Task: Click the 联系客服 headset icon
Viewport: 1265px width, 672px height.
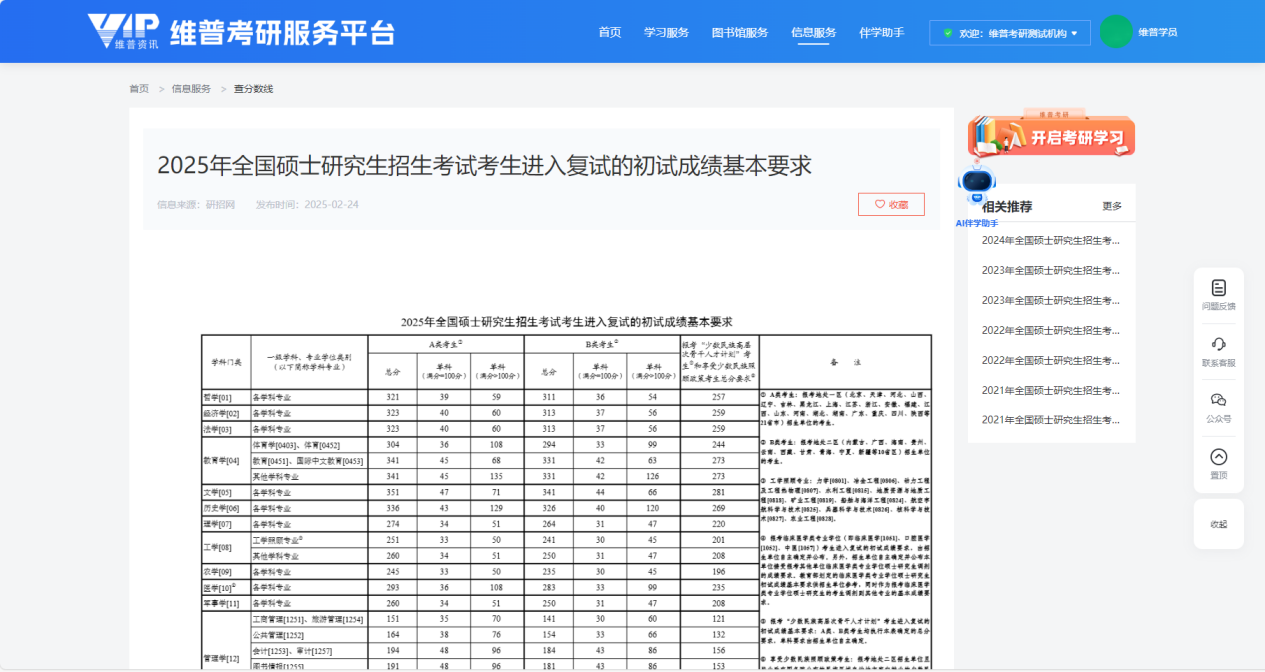Action: 1218,345
